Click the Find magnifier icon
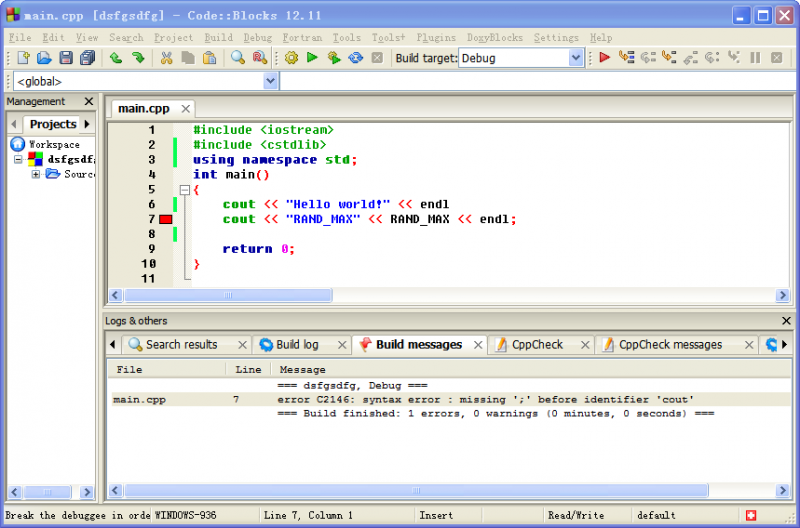The width and height of the screenshot is (800, 528). coord(238,58)
